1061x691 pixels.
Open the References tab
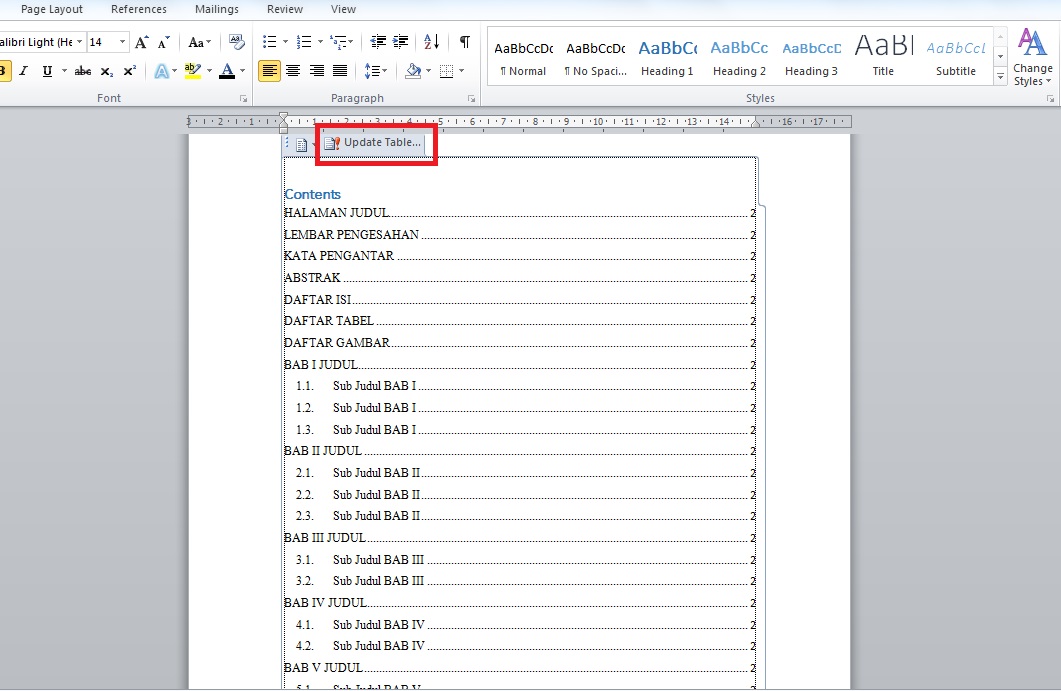click(x=139, y=9)
